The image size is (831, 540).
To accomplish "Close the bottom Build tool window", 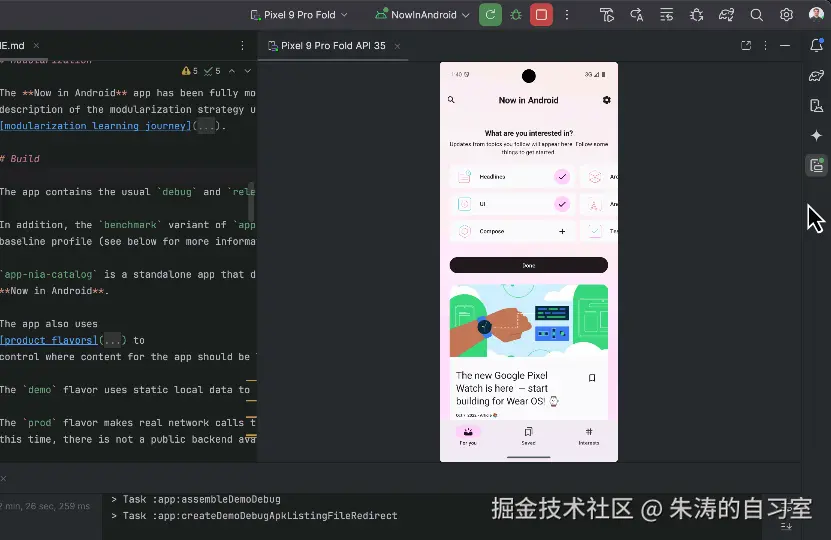I will tap(3, 479).
